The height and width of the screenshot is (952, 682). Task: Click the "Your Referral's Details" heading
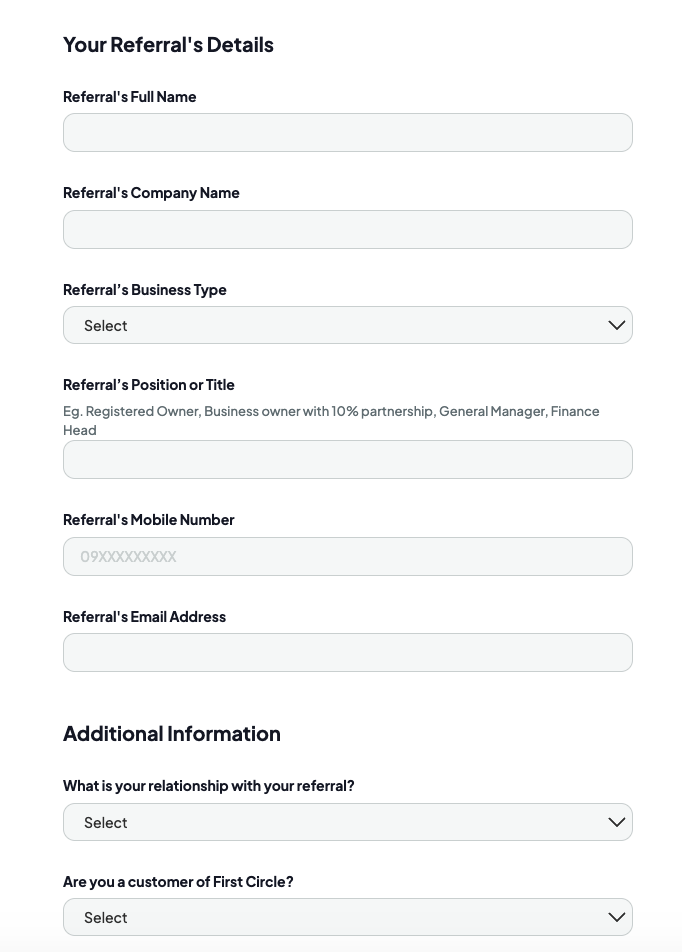(168, 45)
